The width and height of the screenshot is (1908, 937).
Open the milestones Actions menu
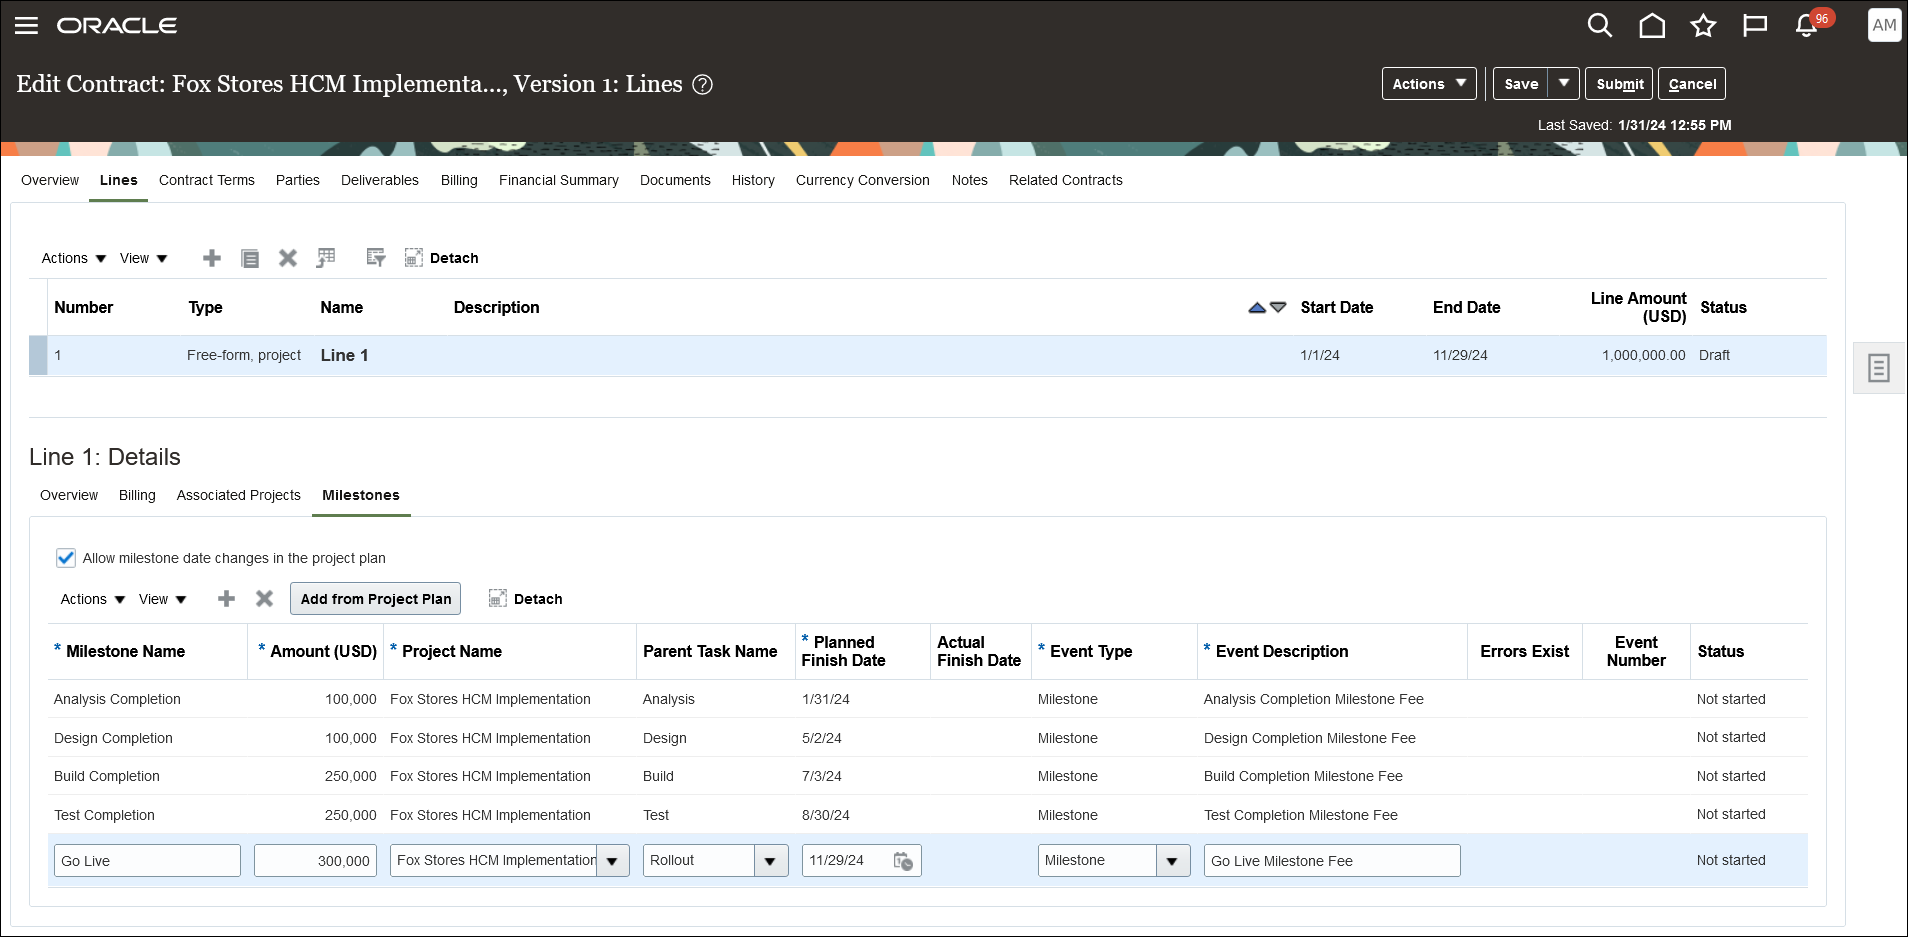pos(93,599)
